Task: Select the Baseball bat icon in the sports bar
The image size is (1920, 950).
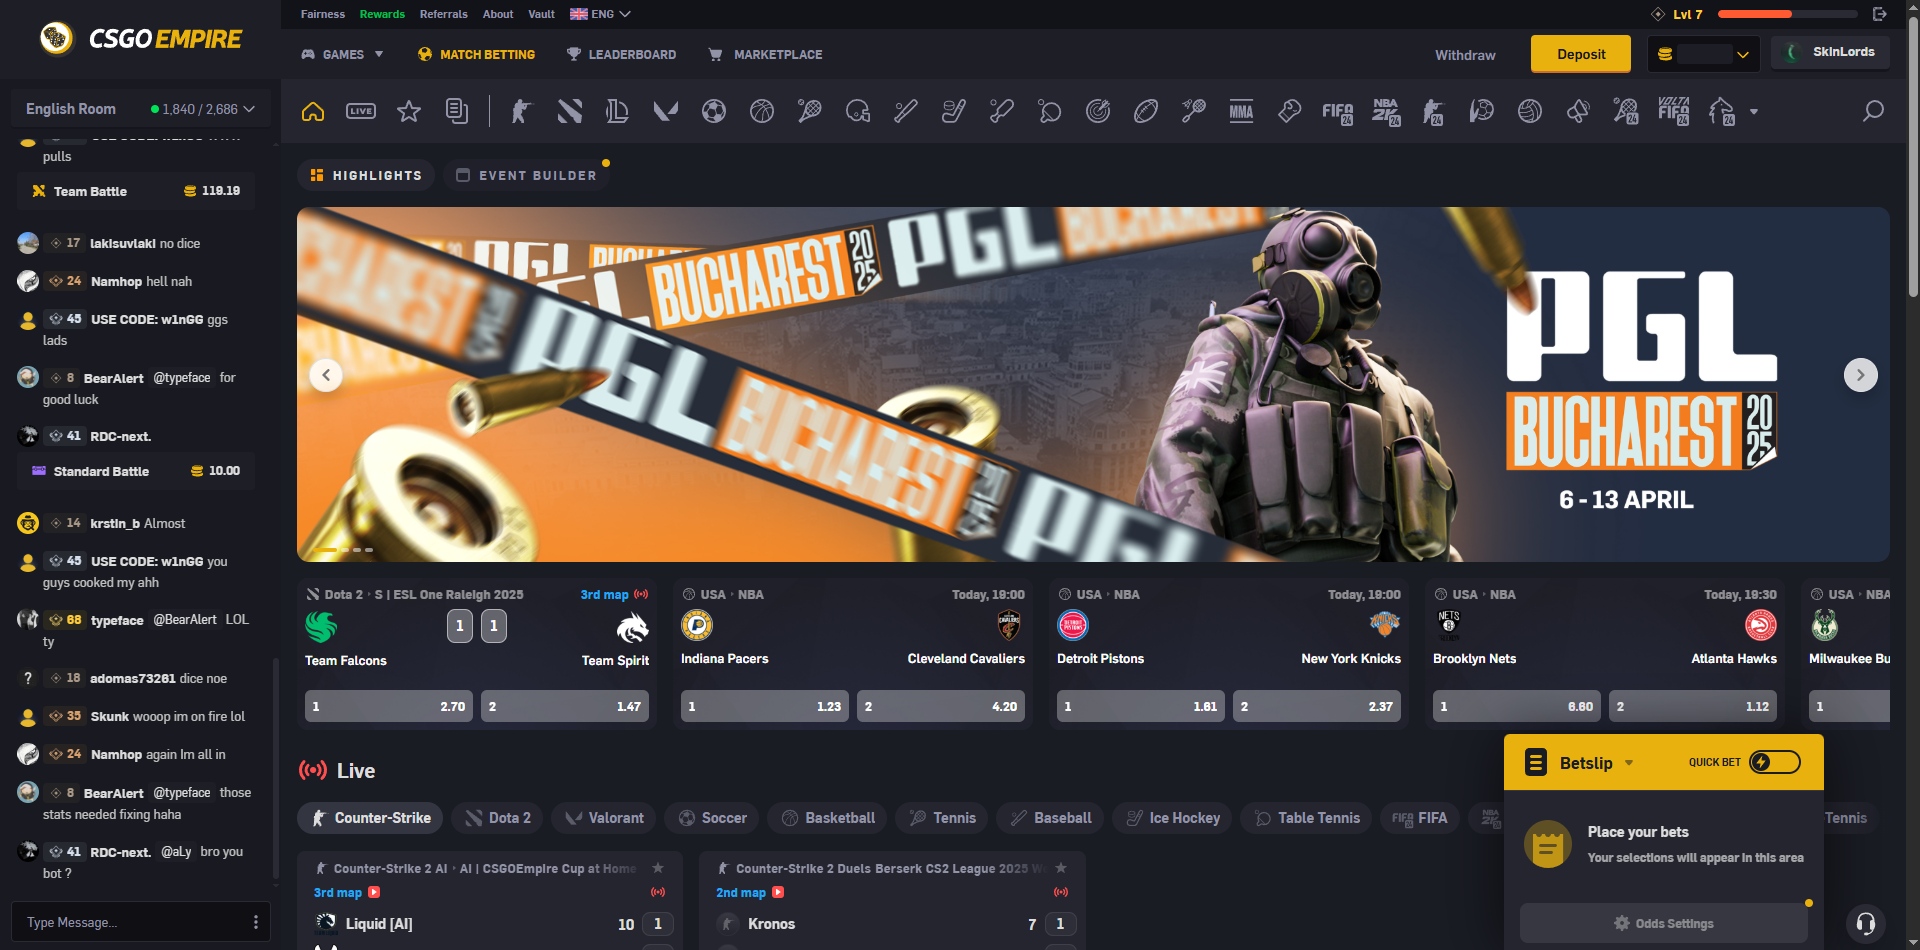Action: [x=905, y=111]
